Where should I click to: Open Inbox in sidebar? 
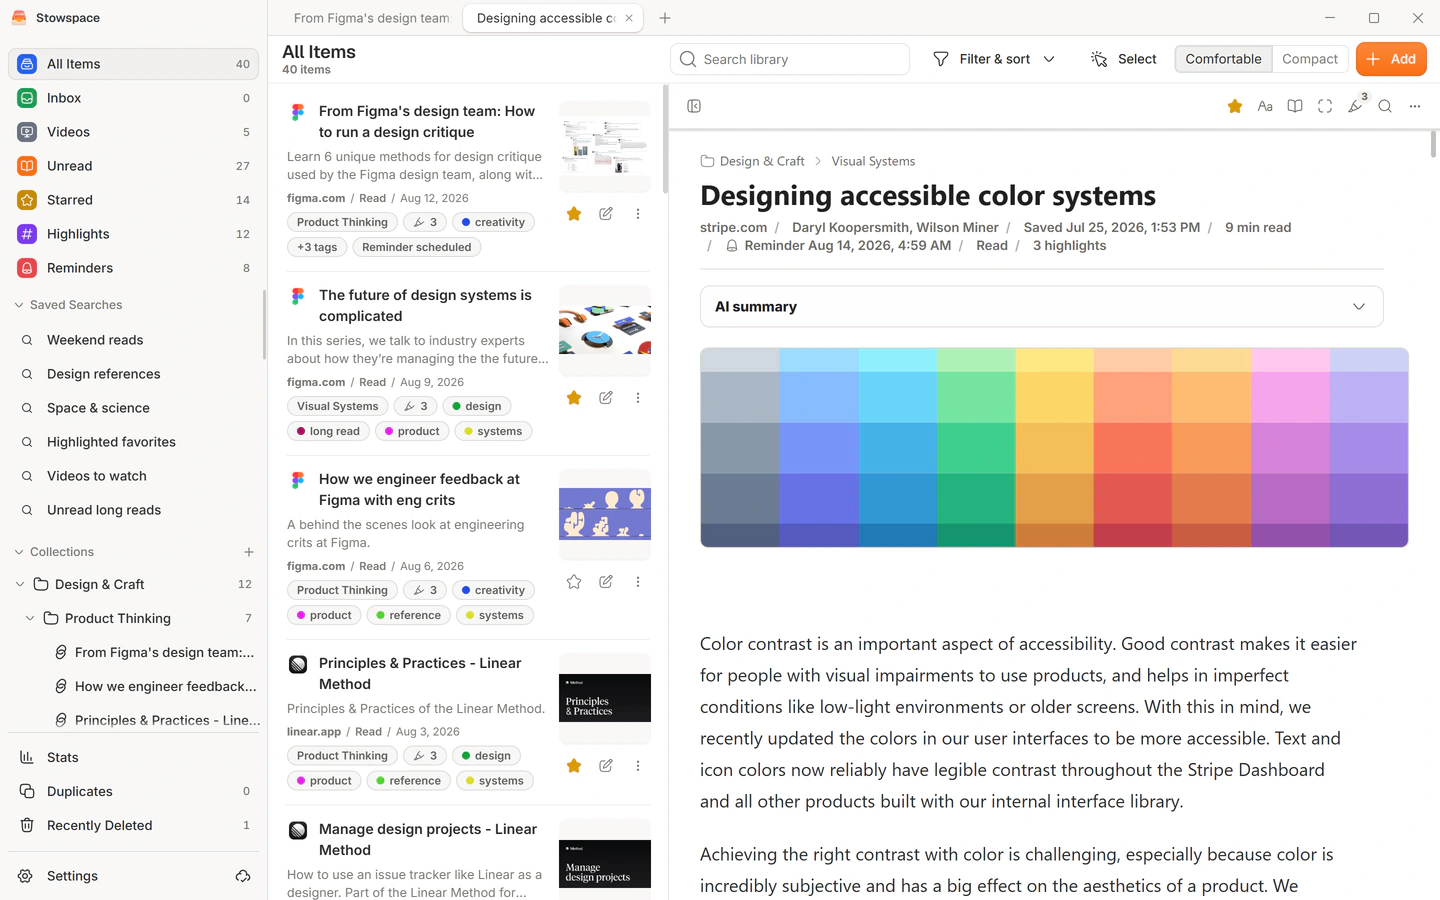(133, 98)
